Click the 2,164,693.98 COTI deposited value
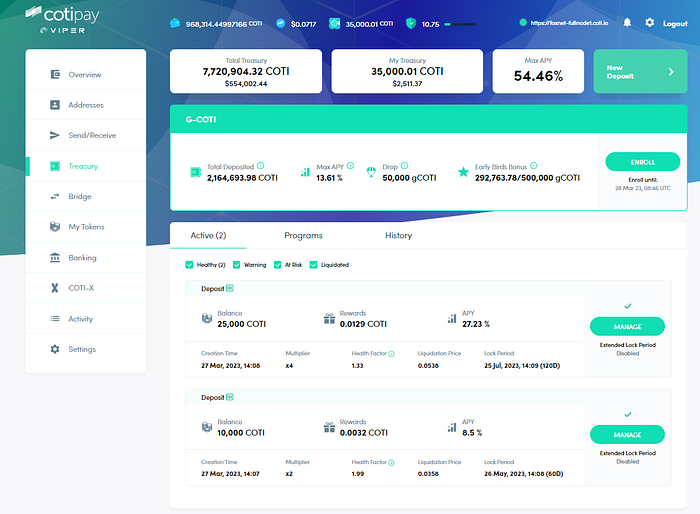This screenshot has height=514, width=700. 242,178
